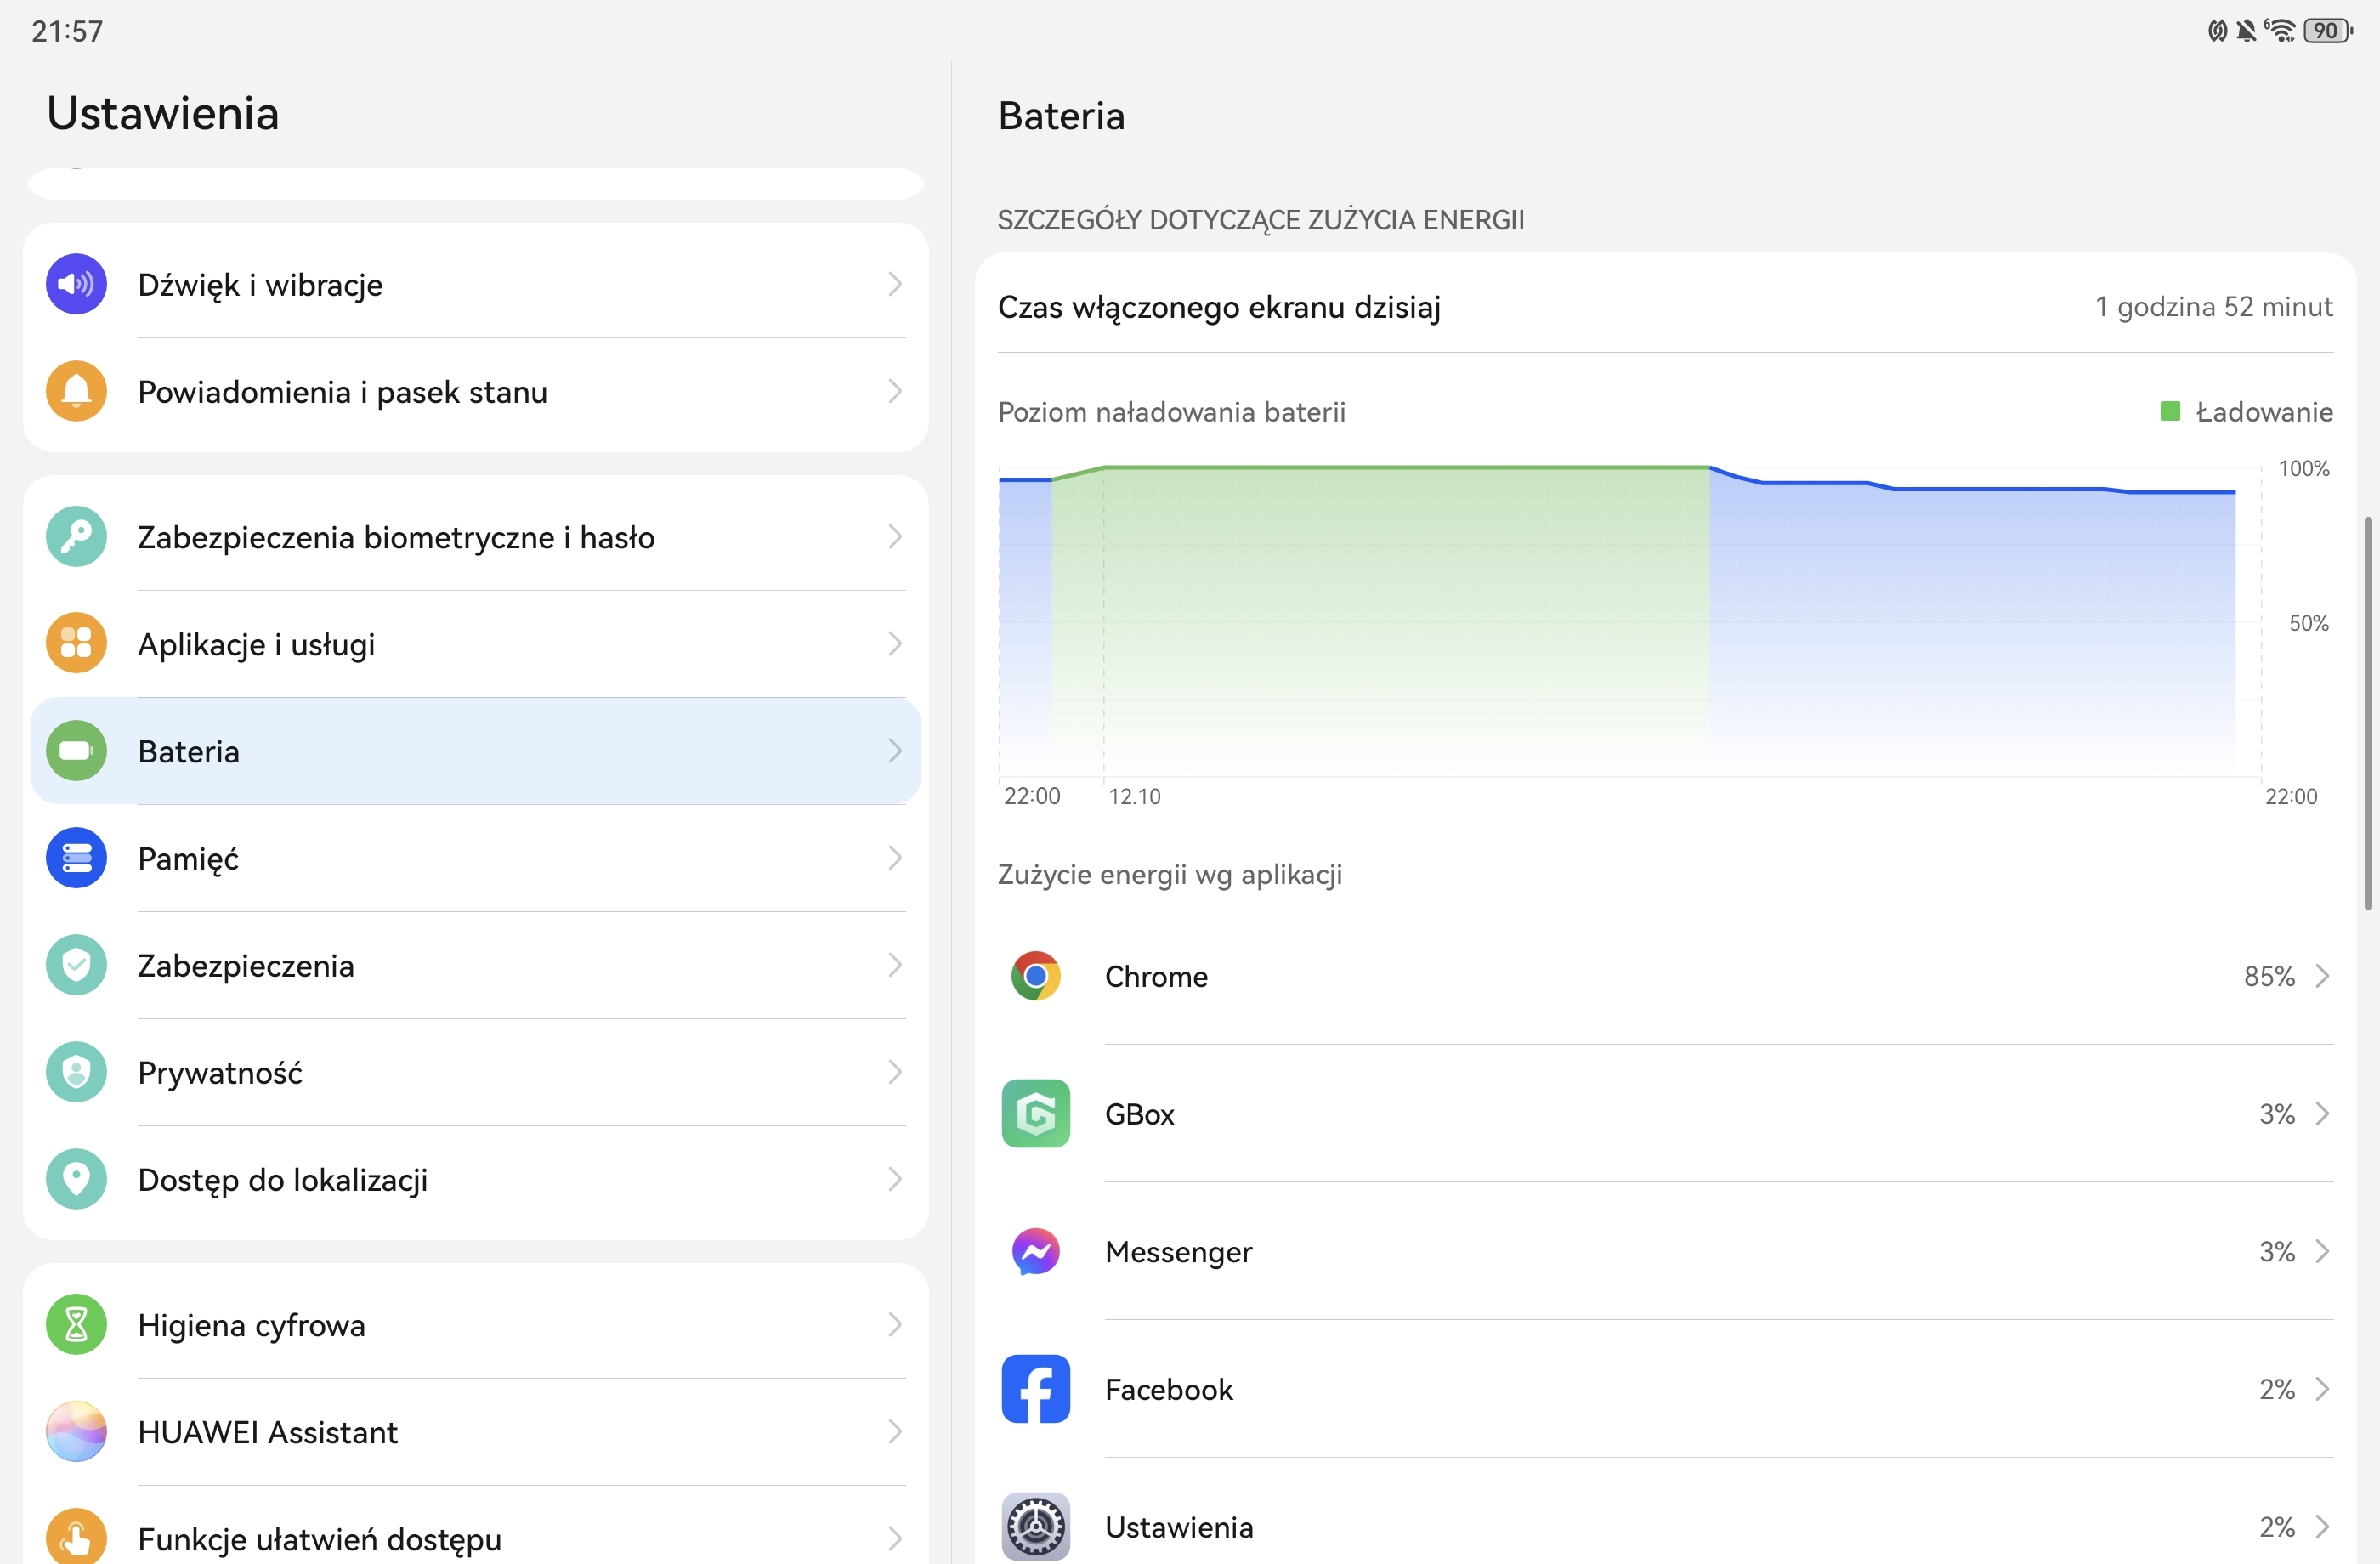
Task: Tap the Chrome 85% usage value
Action: [x=2269, y=976]
